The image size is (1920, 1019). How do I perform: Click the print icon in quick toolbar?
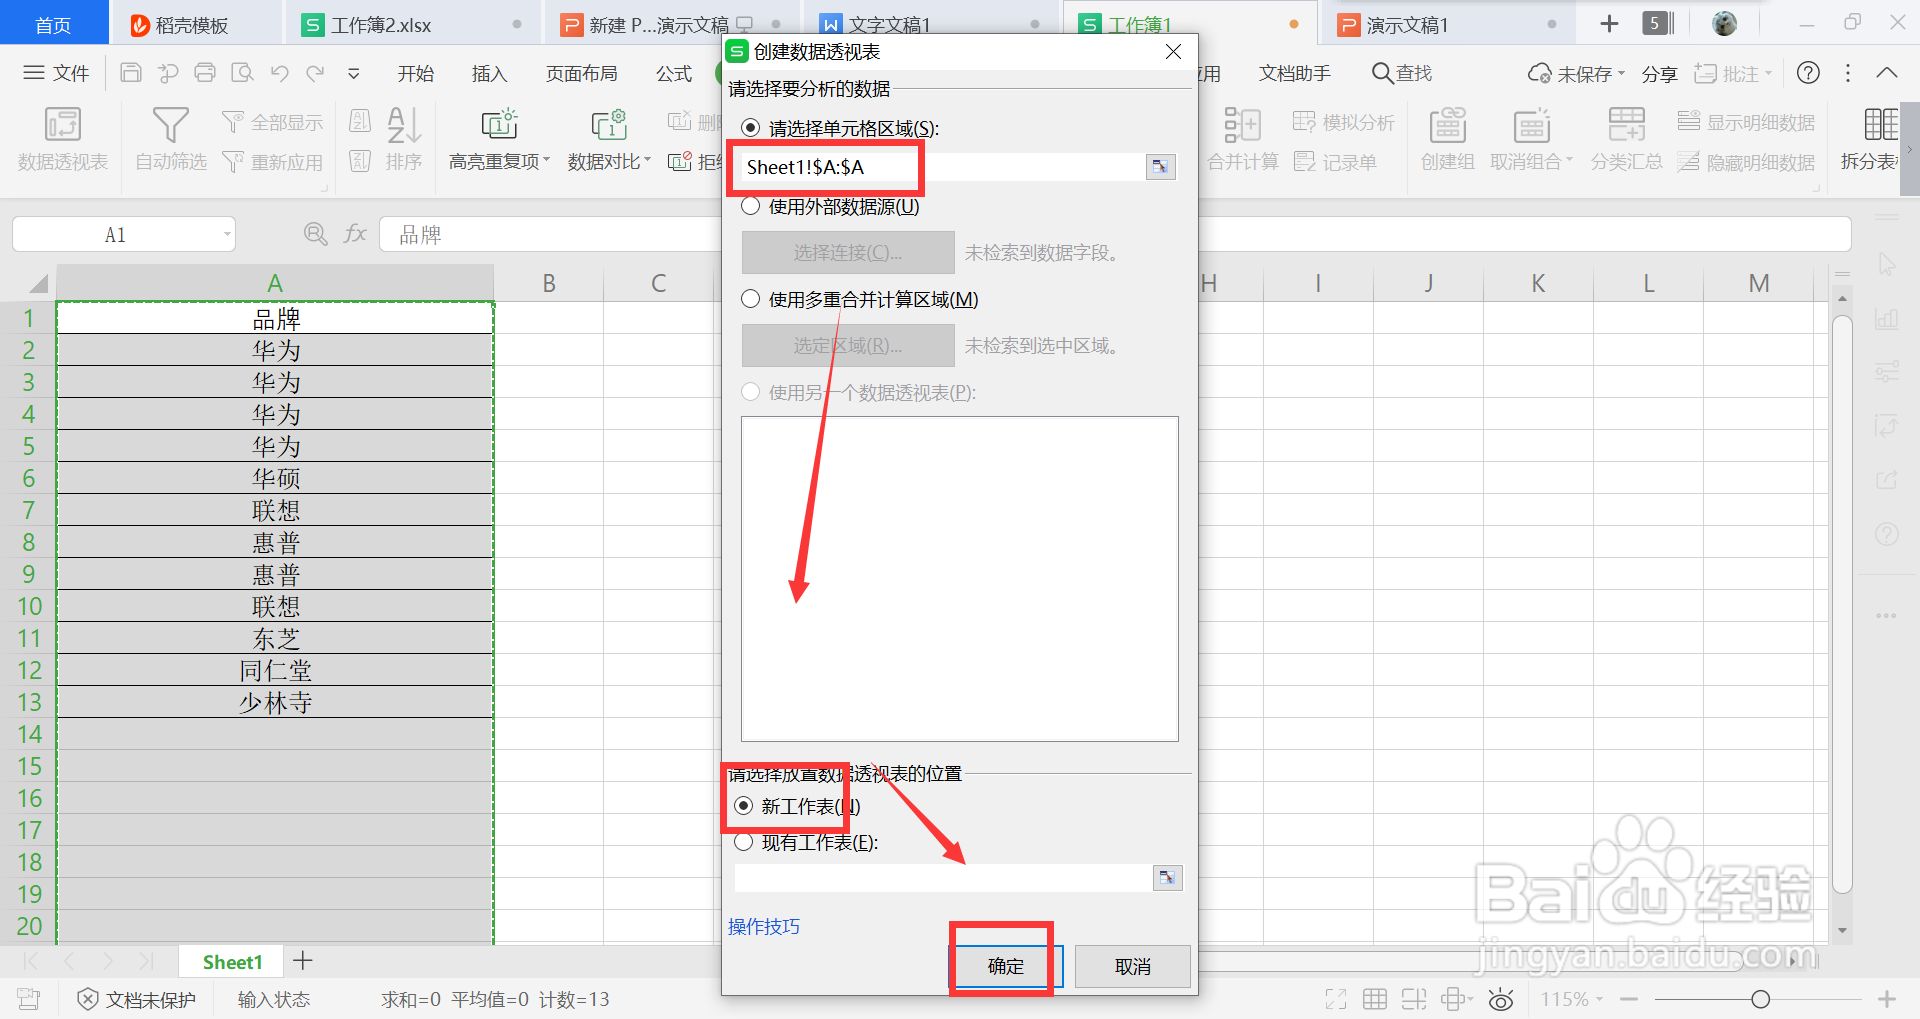tap(205, 73)
